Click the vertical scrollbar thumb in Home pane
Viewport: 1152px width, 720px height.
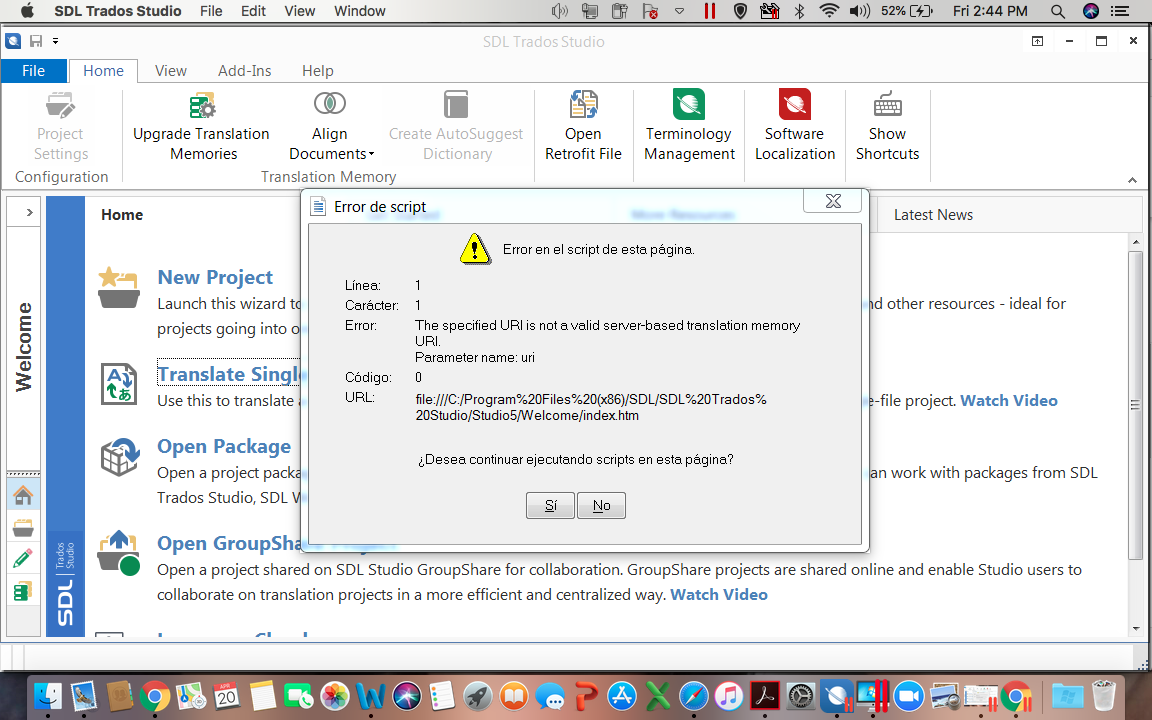(1136, 406)
